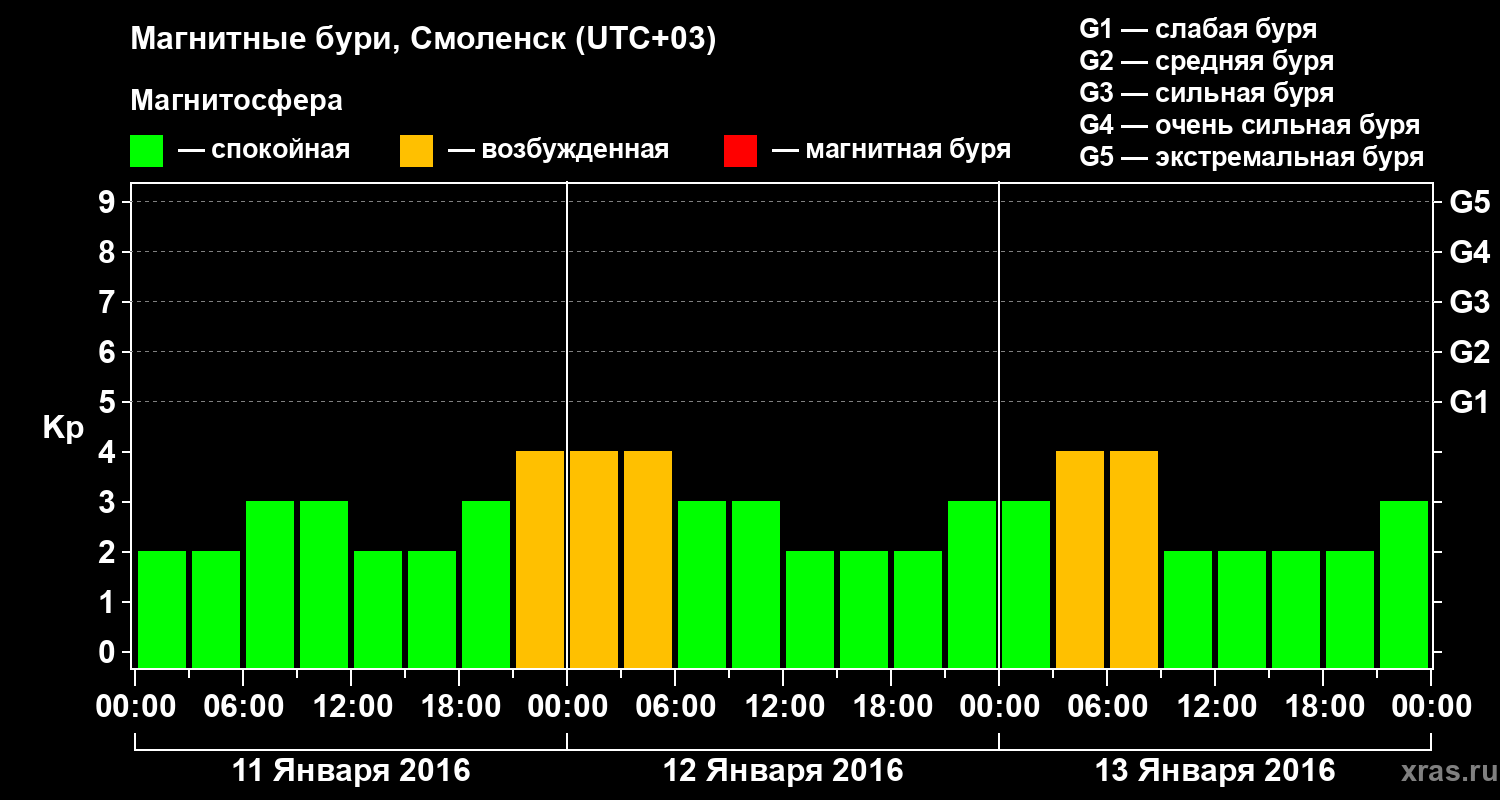
Task: Click the '0' value on Kp axis
Action: (109, 652)
